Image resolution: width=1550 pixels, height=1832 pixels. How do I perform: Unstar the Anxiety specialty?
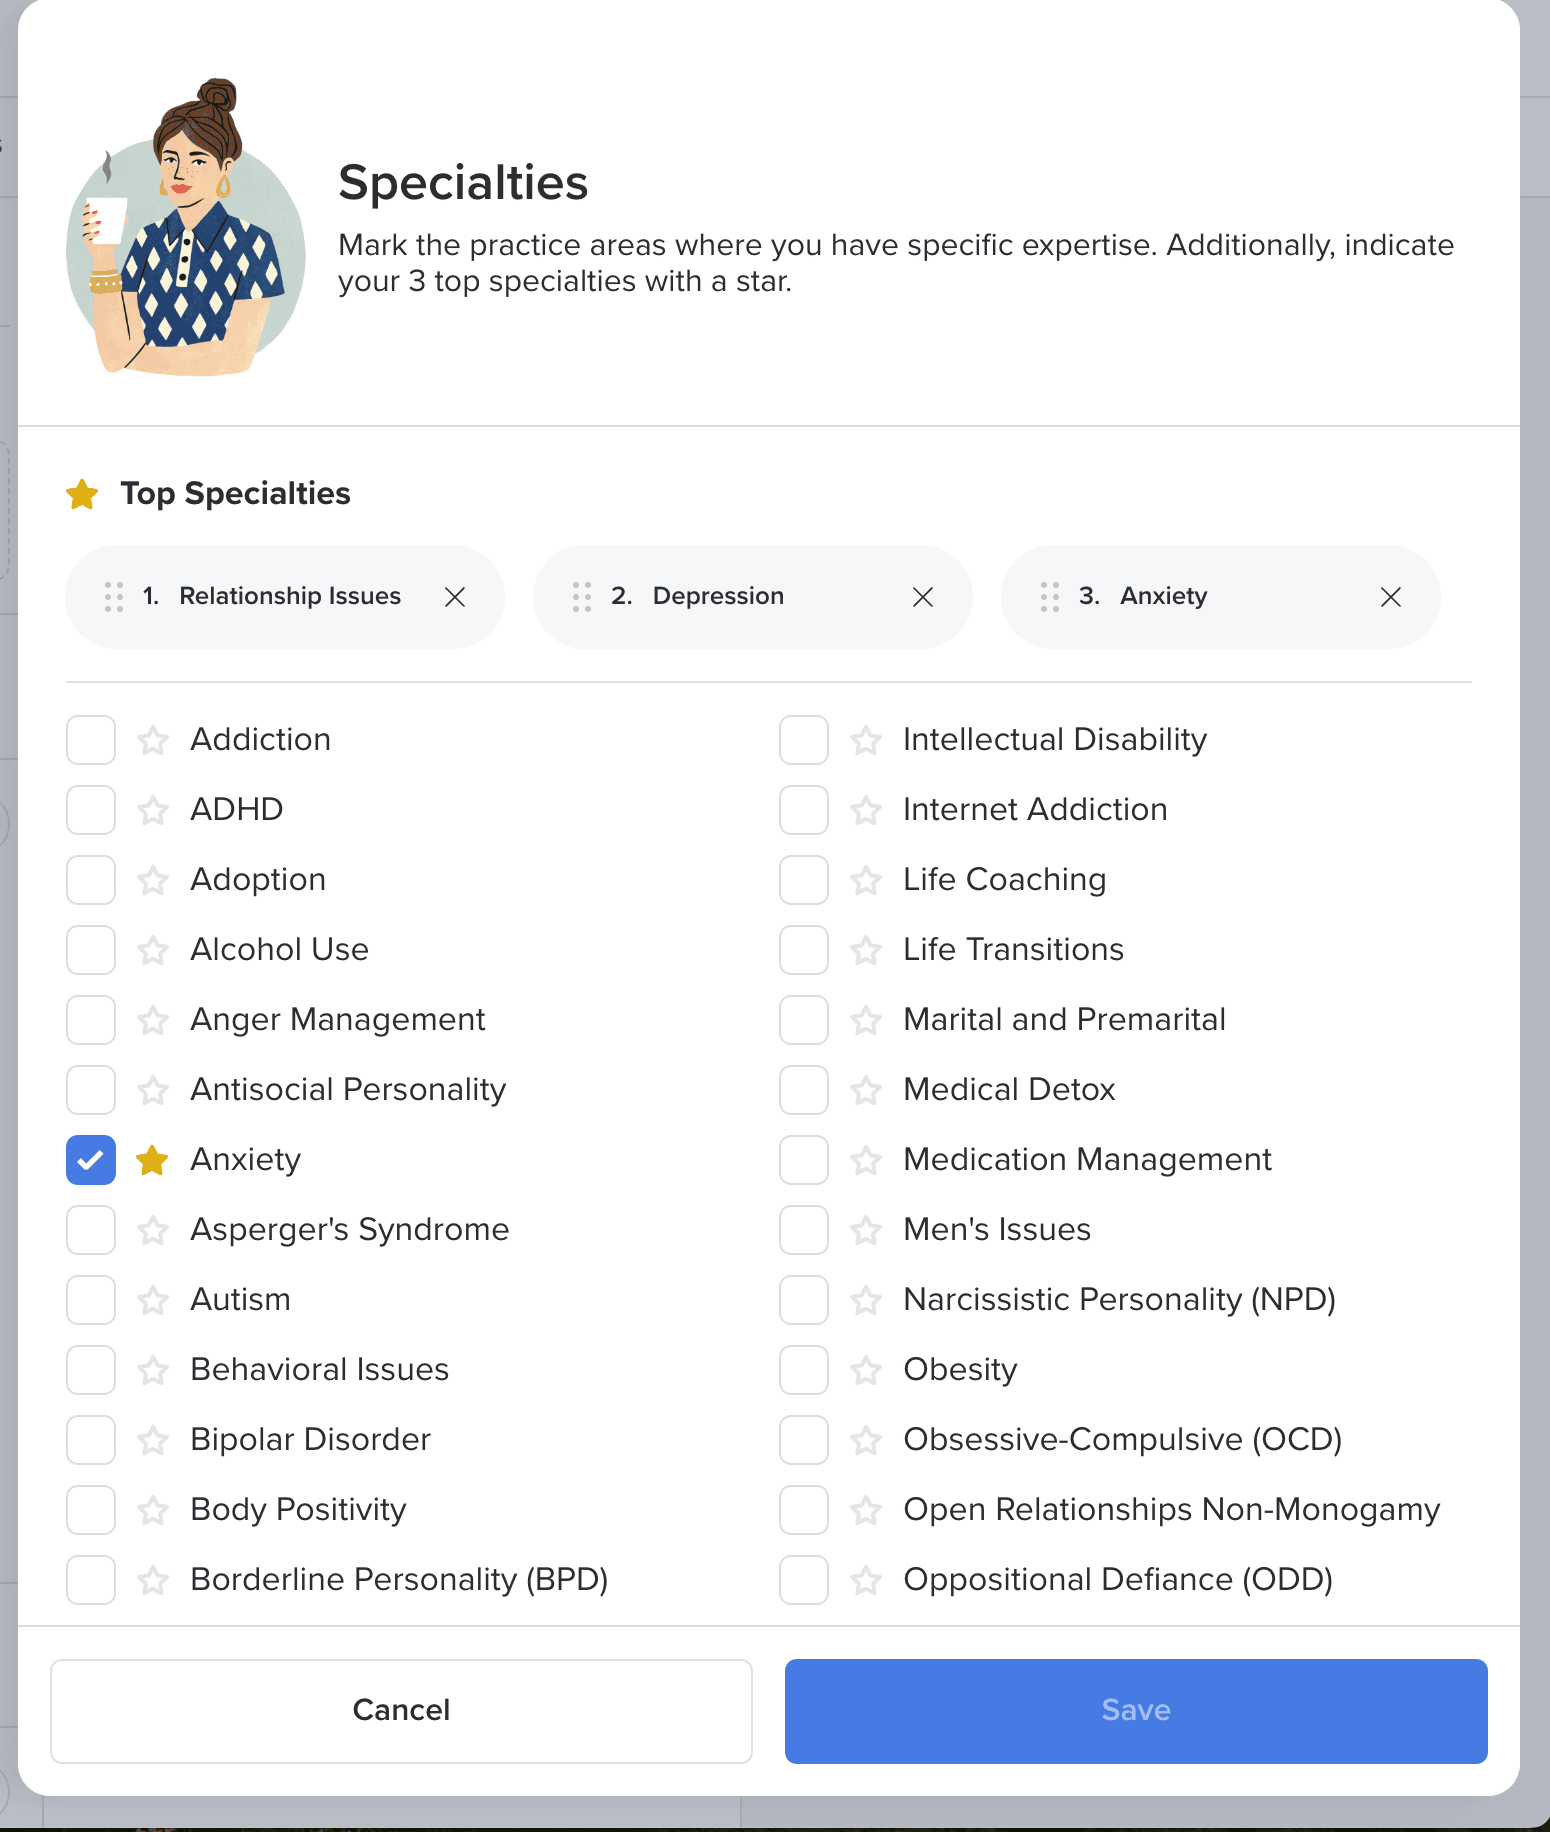pyautogui.click(x=152, y=1160)
